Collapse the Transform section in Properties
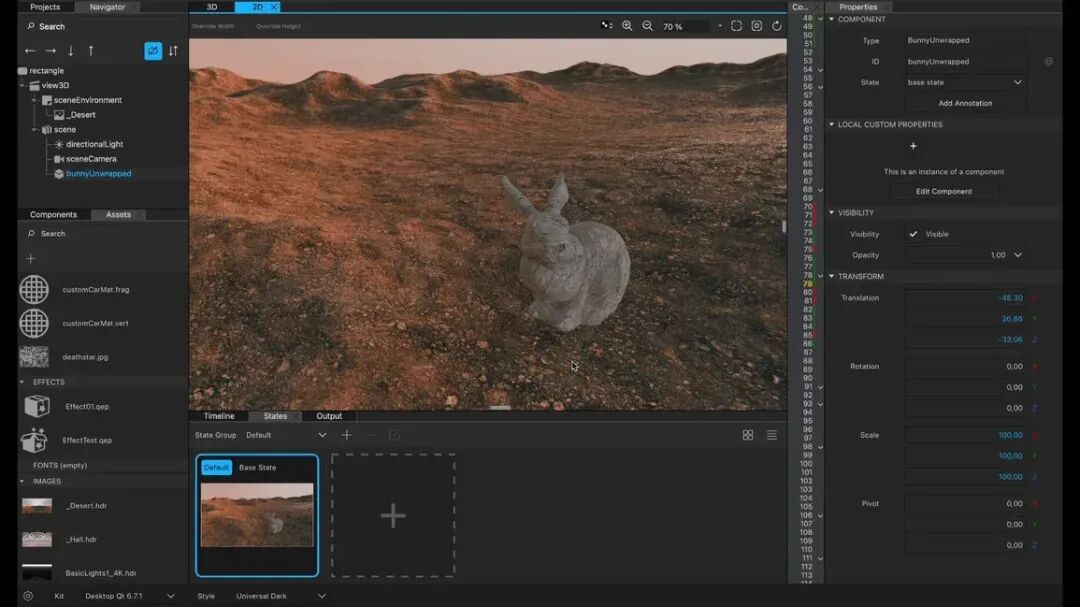 [x=832, y=276]
